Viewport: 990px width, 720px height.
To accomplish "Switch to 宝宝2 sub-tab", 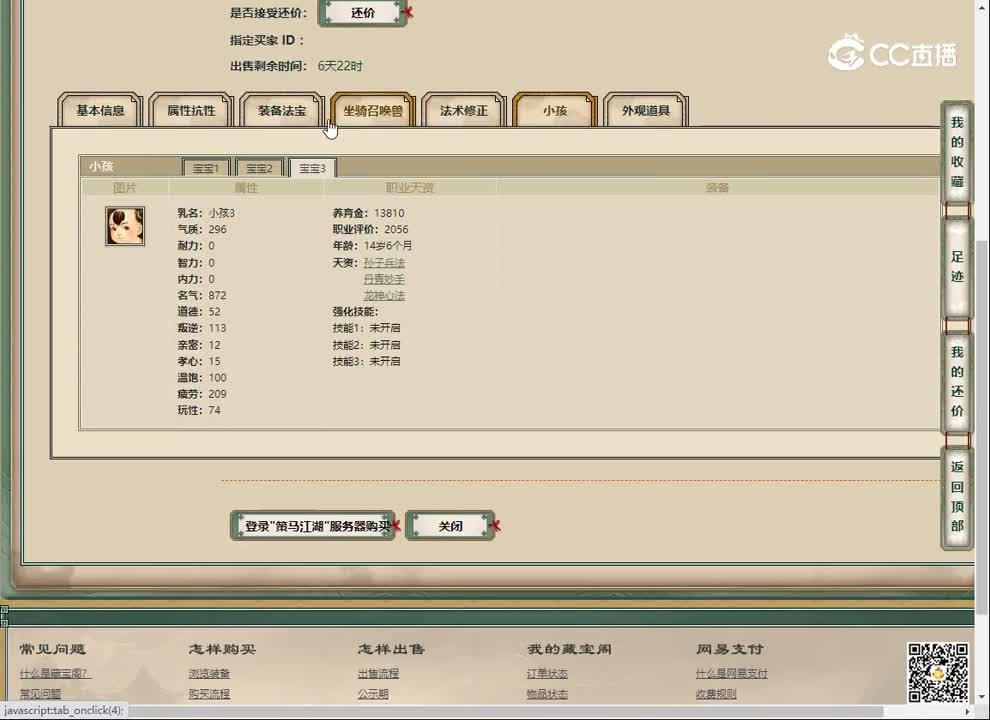I will (x=258, y=167).
